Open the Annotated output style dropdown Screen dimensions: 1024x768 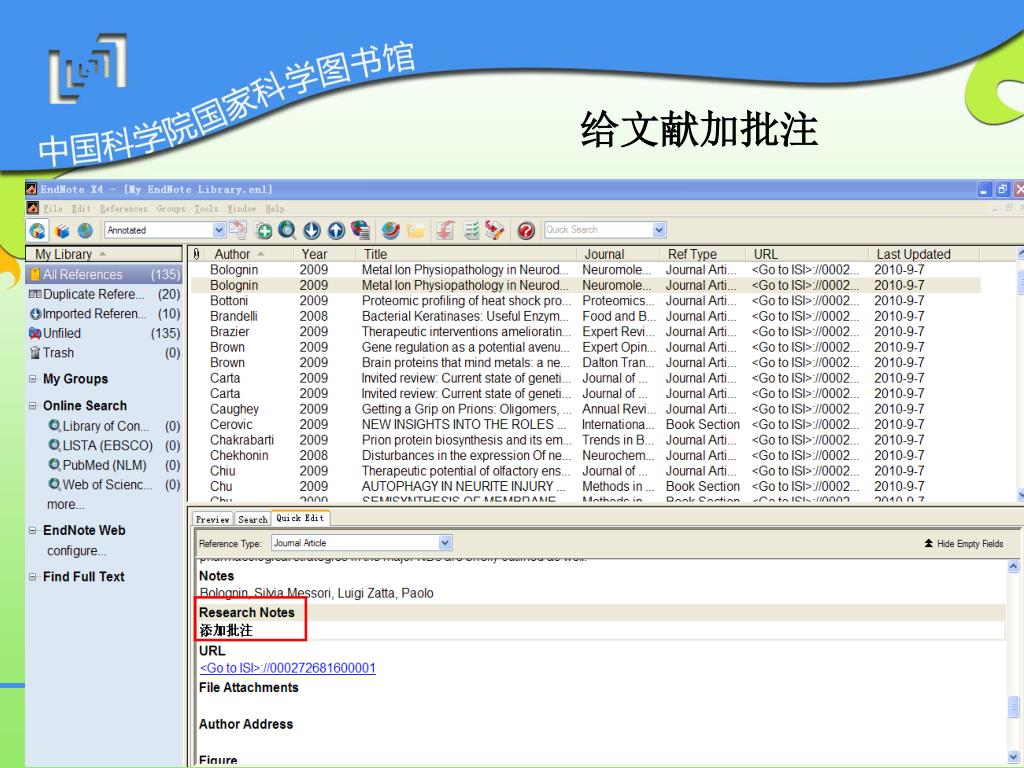(219, 230)
